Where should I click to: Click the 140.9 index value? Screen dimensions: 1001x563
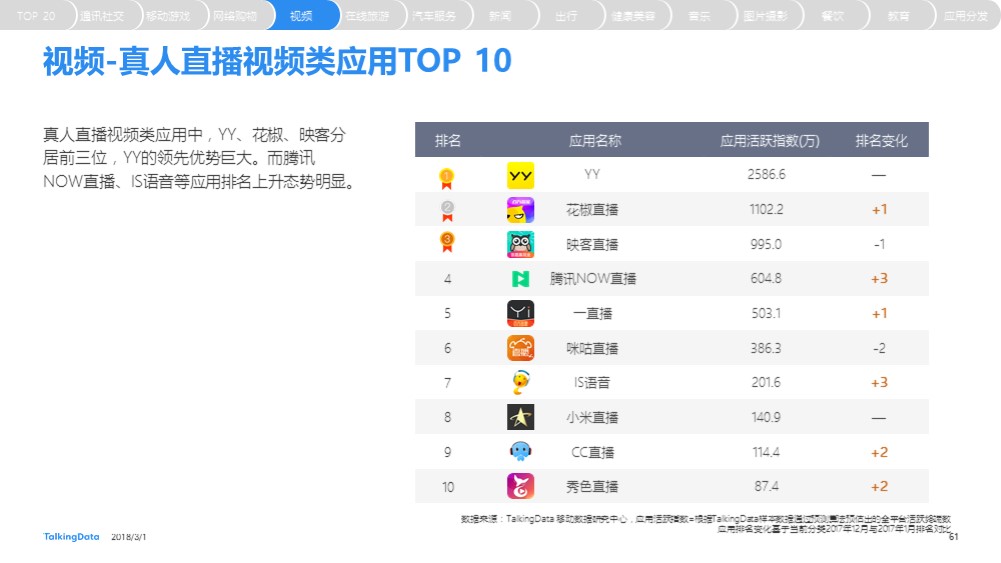[x=766, y=417]
